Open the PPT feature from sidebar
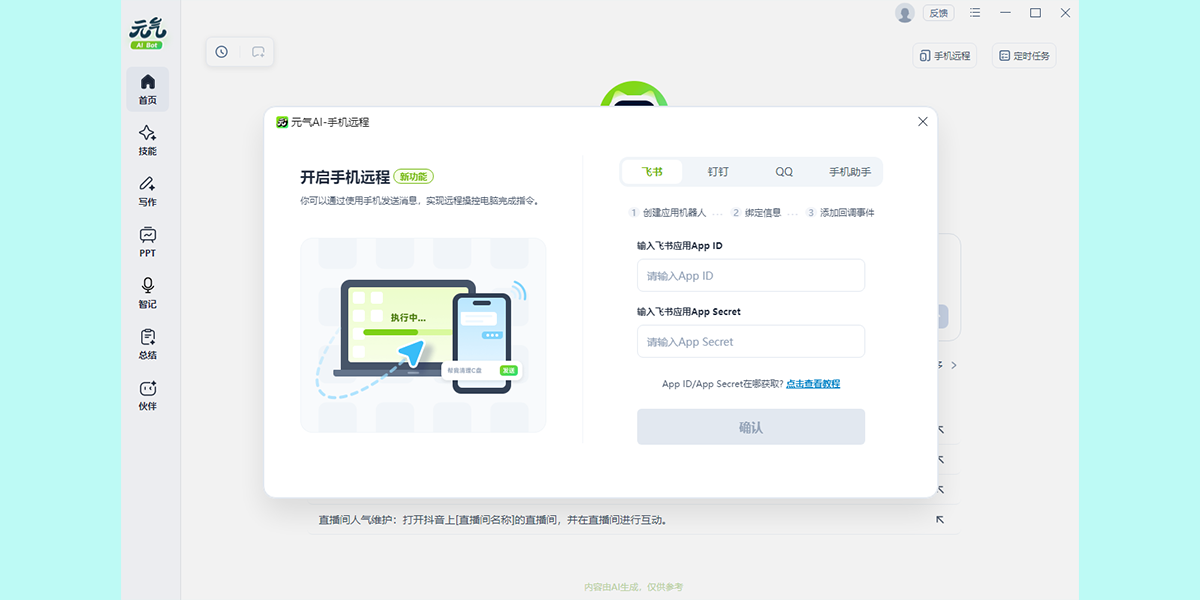 coord(147,242)
